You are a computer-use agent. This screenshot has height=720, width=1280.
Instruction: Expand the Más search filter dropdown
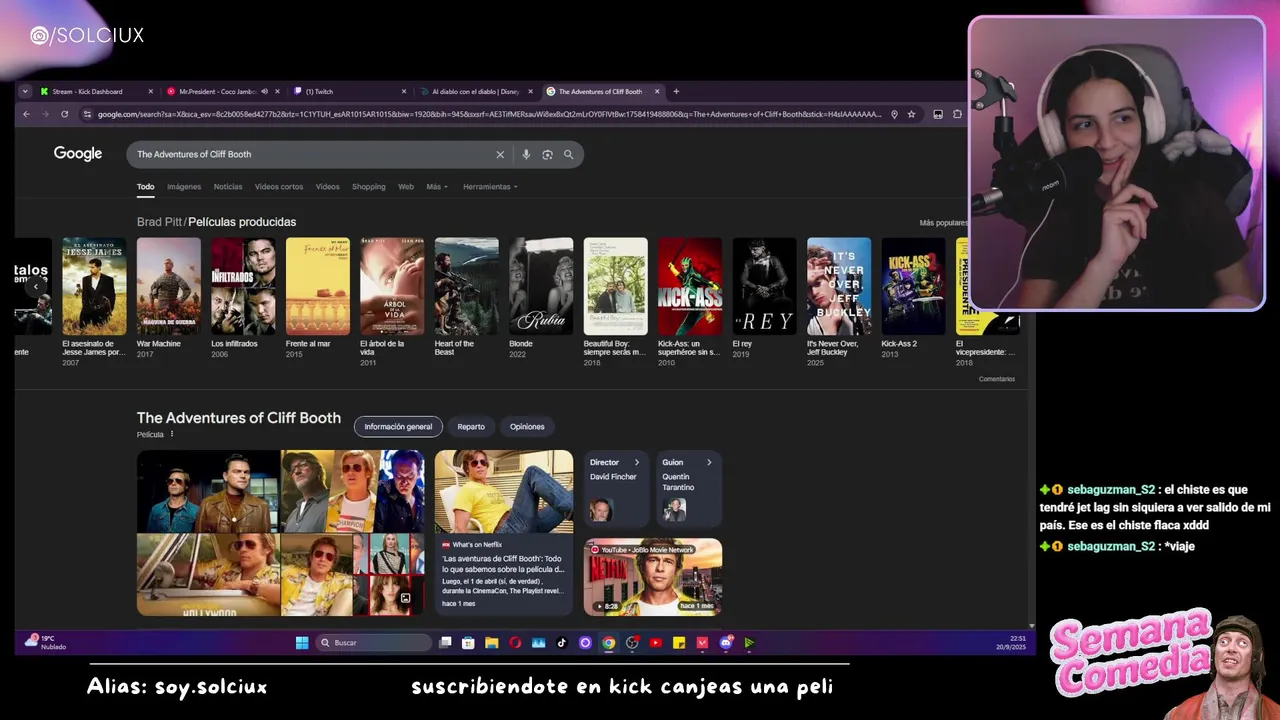(437, 187)
